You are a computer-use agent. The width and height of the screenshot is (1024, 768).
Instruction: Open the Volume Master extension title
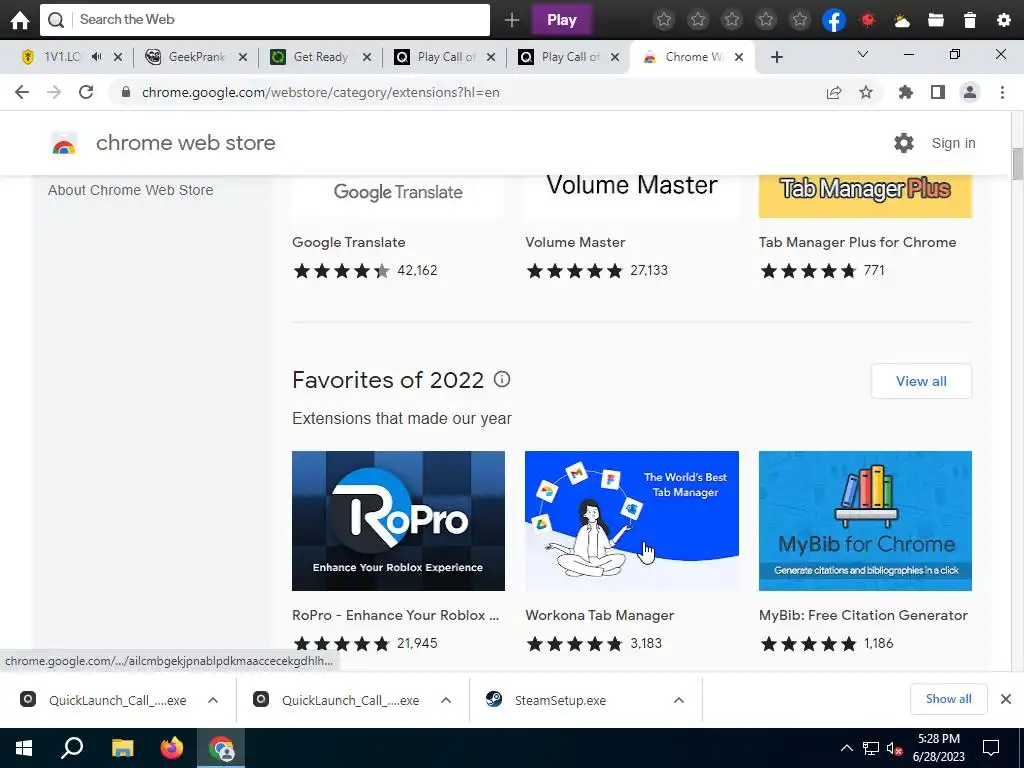[x=575, y=242]
